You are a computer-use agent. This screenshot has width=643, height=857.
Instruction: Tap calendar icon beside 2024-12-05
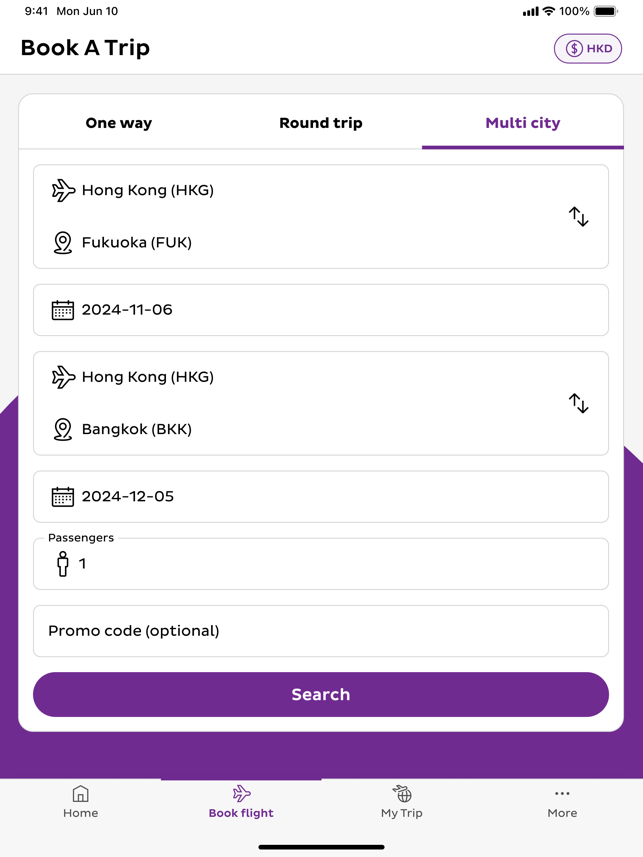(x=62, y=497)
